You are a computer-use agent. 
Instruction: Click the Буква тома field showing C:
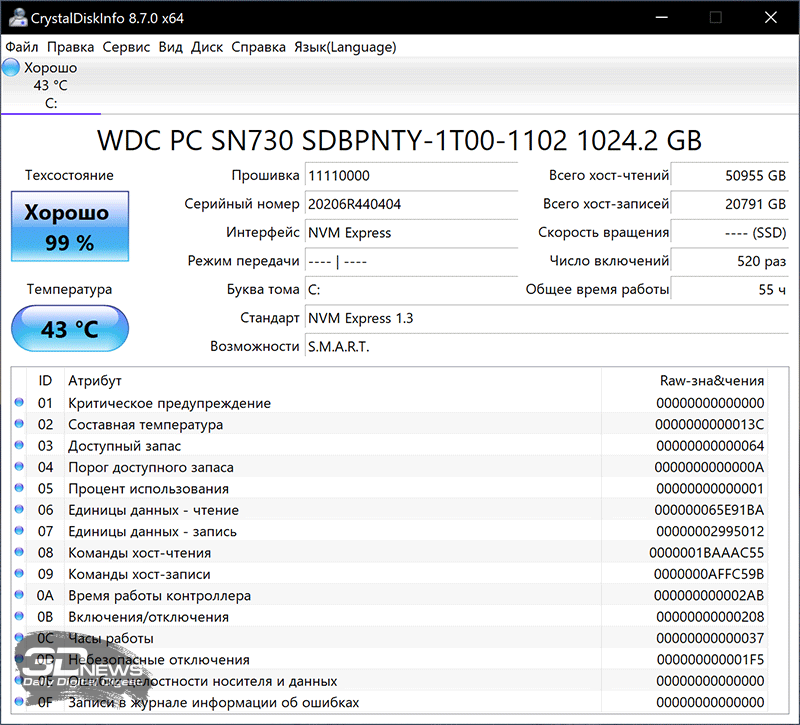click(x=411, y=290)
